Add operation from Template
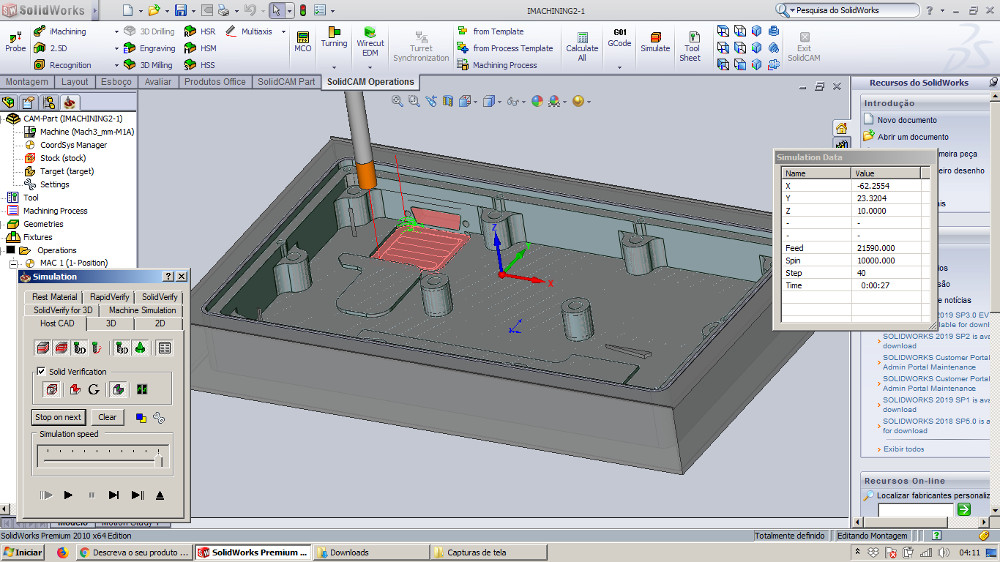1000x562 pixels. tap(490, 31)
